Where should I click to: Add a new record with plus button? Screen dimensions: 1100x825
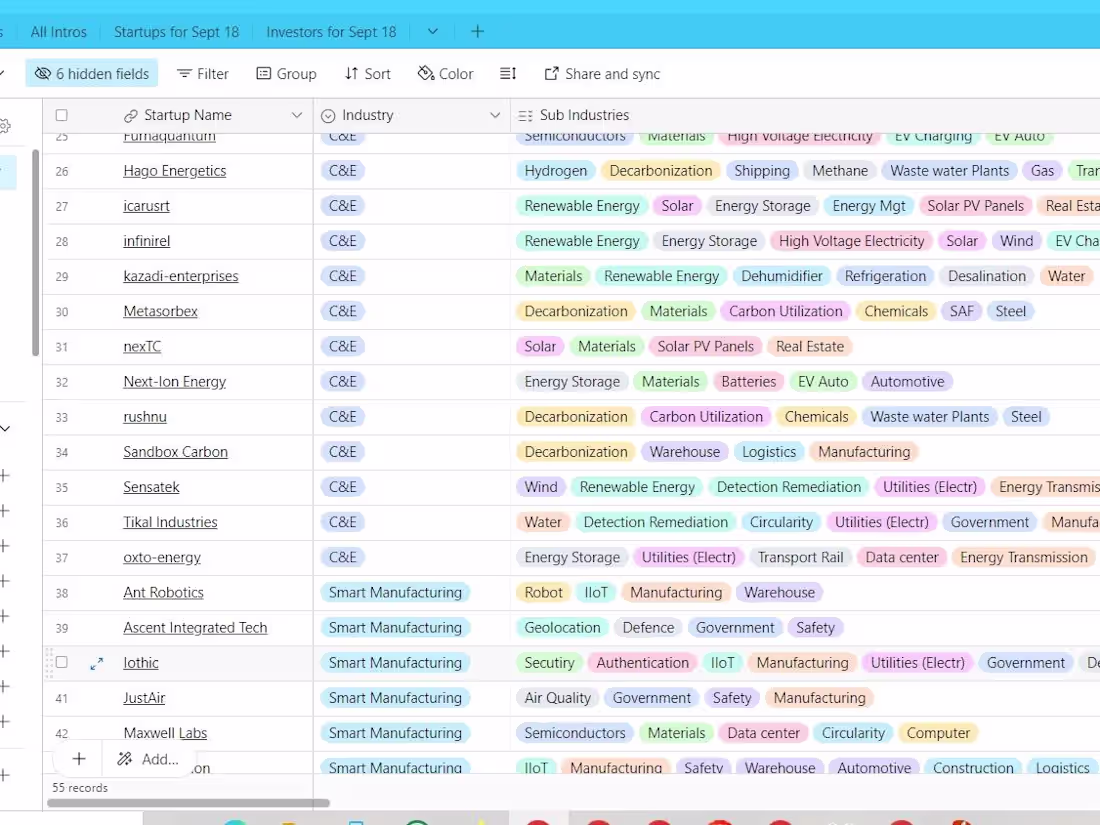click(79, 759)
